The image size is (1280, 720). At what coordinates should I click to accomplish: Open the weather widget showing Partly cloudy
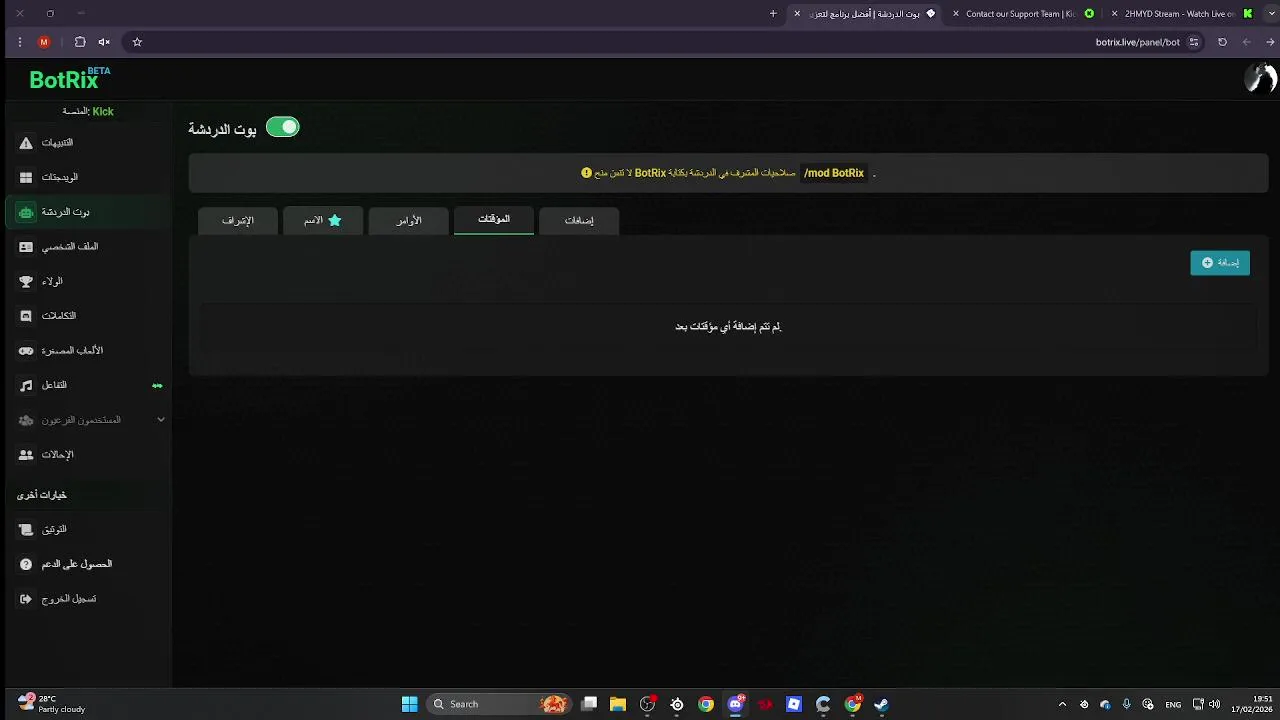pyautogui.click(x=52, y=704)
